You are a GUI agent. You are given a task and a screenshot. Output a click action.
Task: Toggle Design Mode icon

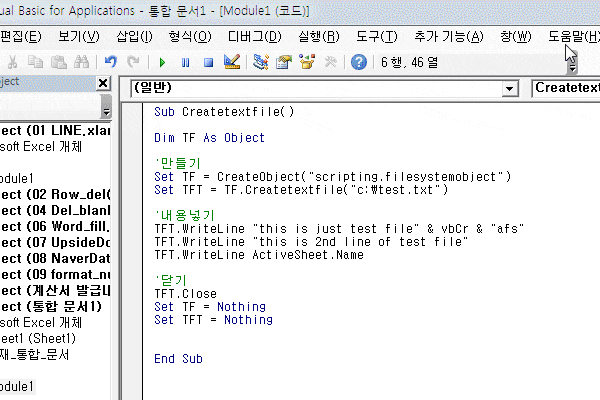232,62
